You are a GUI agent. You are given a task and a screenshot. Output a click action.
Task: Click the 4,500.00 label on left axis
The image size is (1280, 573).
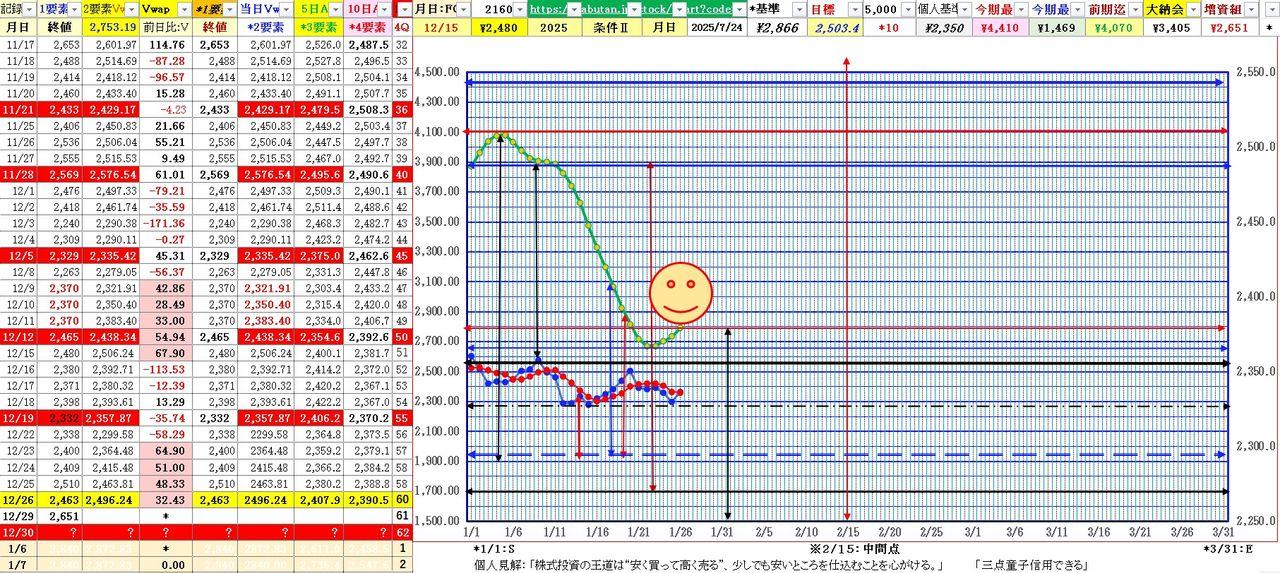pyautogui.click(x=438, y=72)
